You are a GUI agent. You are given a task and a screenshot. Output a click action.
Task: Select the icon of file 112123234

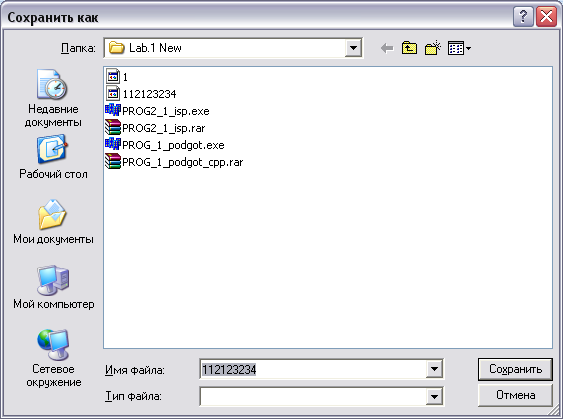coord(113,93)
